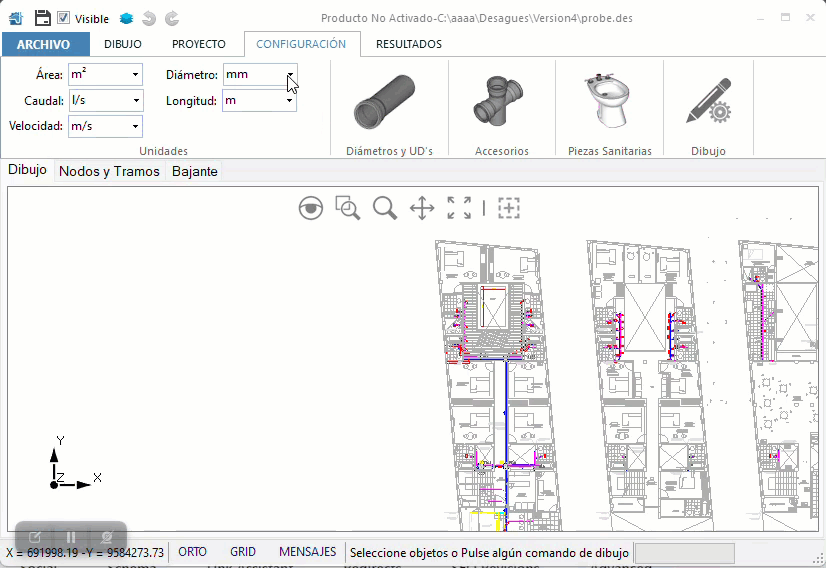The image size is (826, 568).
Task: Click the command input box in status bar
Action: pyautogui.click(x=685, y=553)
